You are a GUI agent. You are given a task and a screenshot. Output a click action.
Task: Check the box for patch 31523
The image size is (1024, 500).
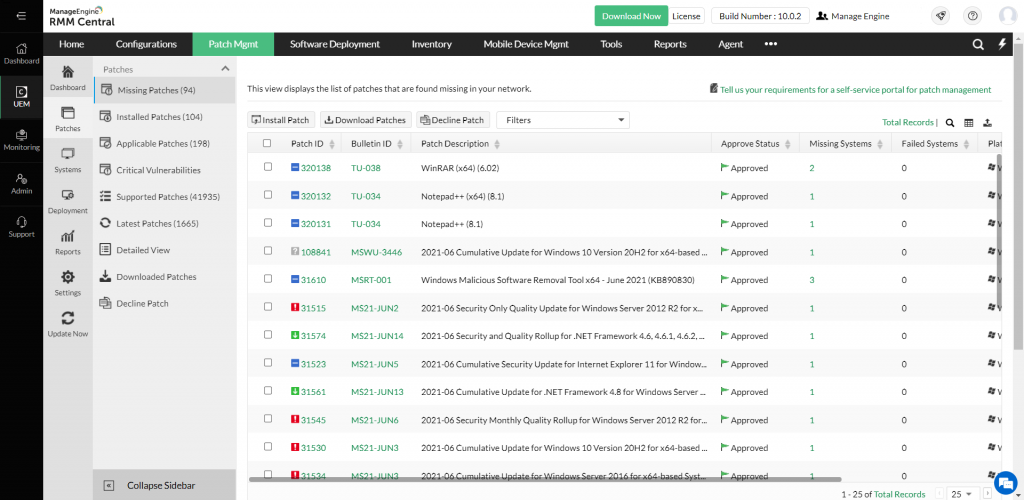click(268, 362)
